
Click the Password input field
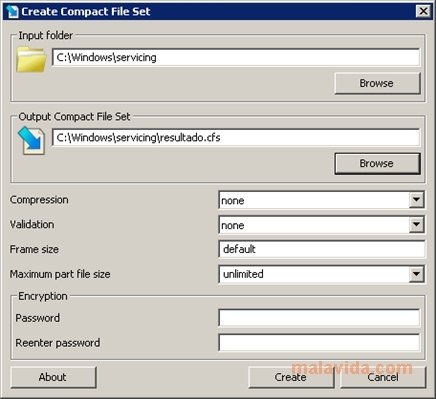tap(319, 318)
